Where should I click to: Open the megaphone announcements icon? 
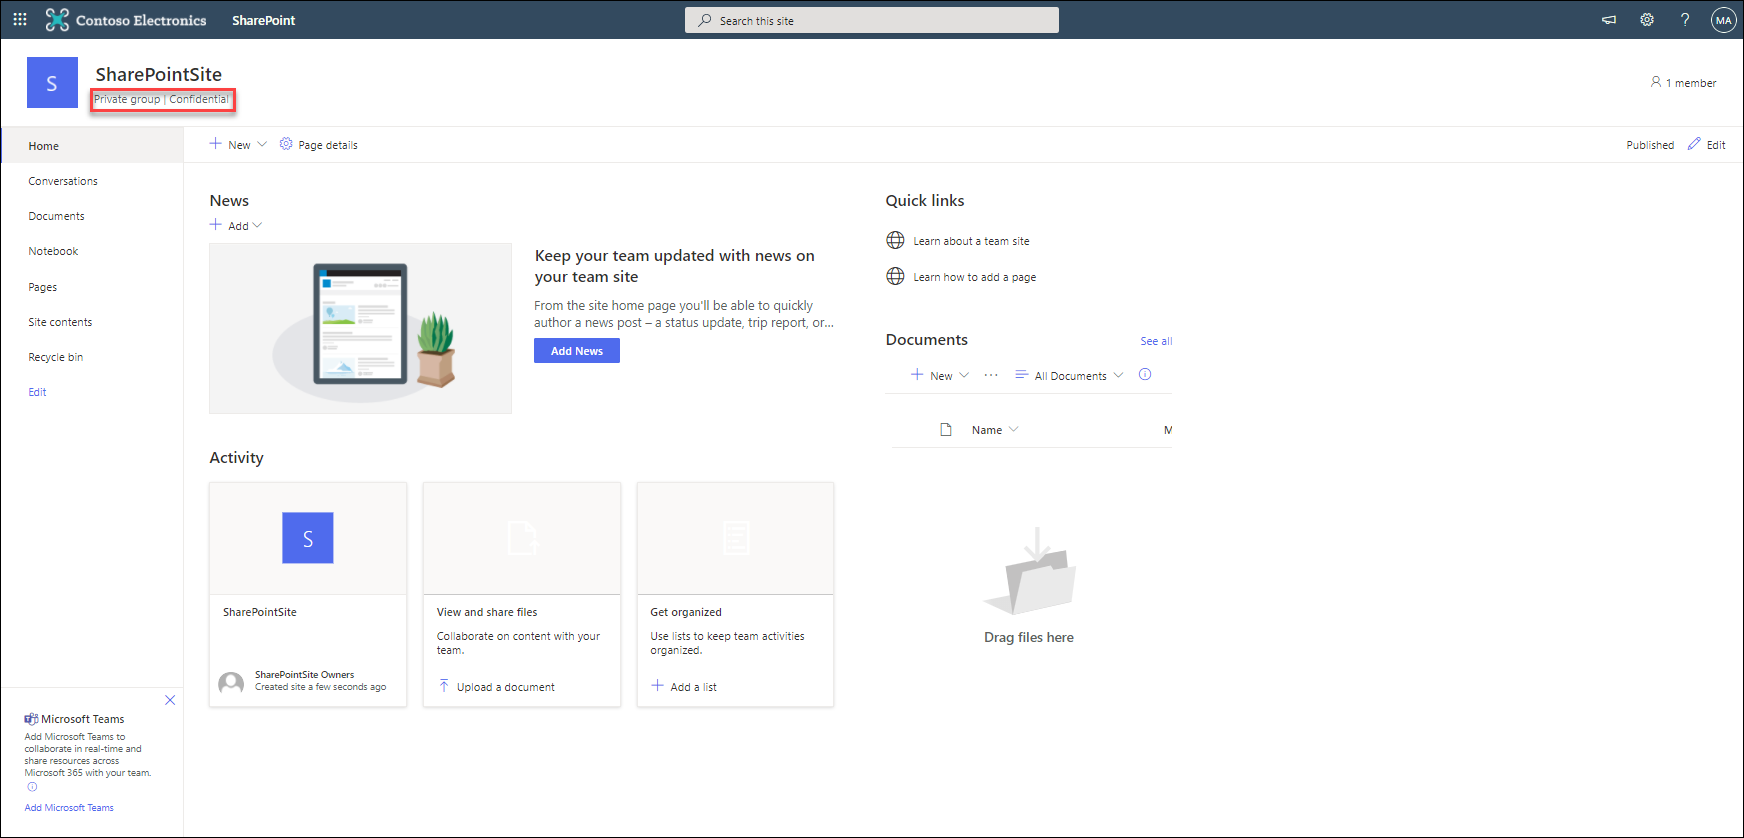tap(1609, 20)
